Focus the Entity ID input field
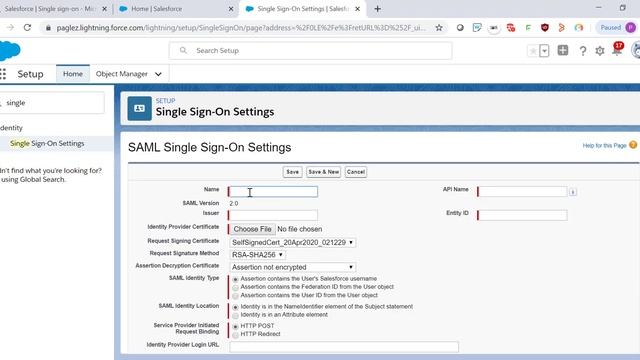 click(x=522, y=215)
